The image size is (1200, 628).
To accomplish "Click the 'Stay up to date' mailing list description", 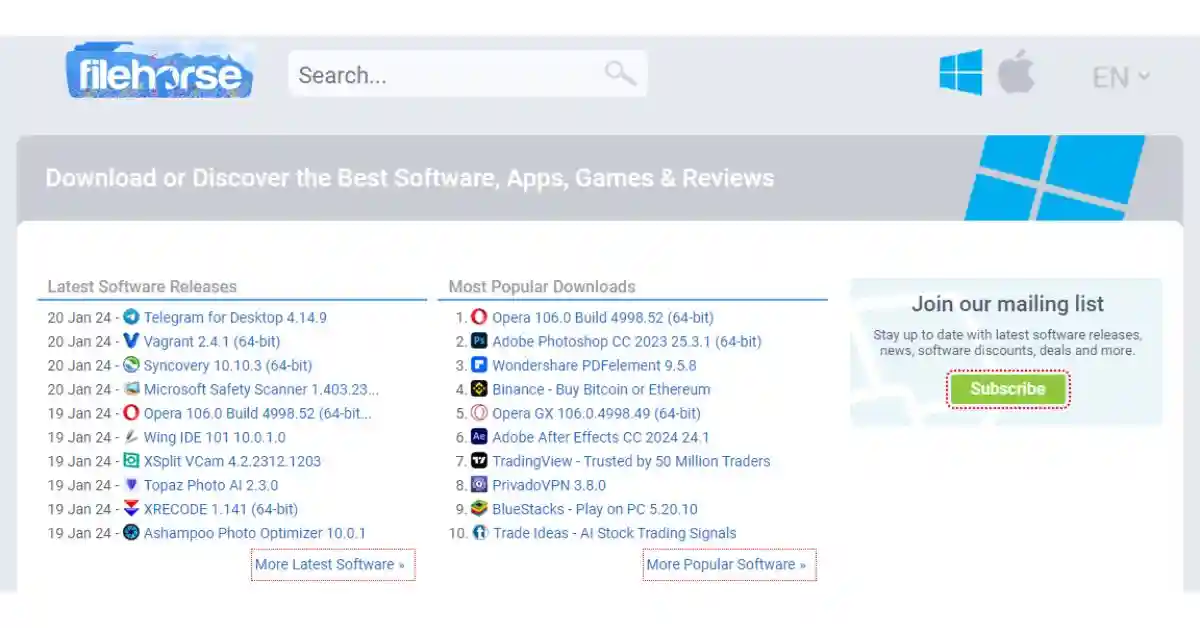I will [1008, 343].
